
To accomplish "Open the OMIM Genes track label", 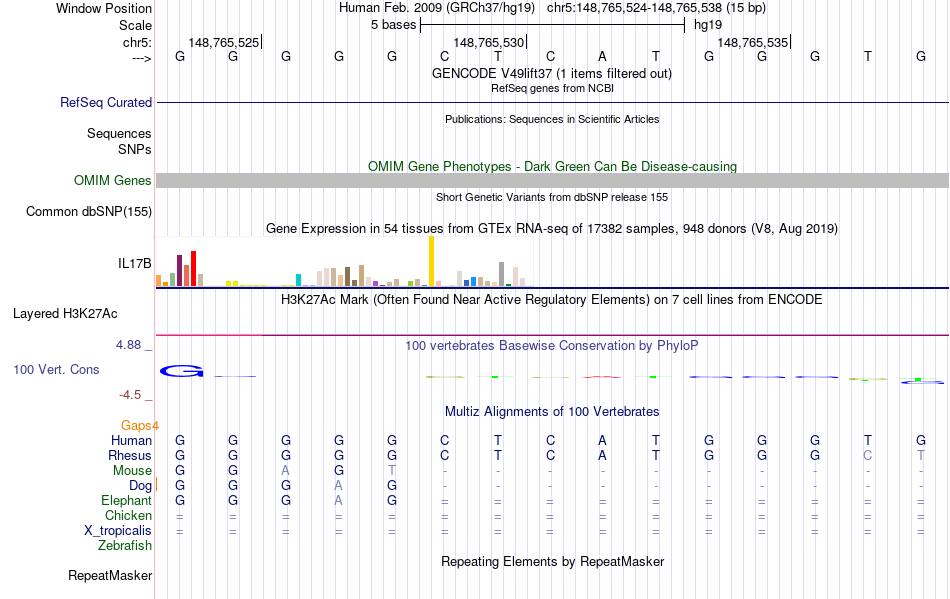I will pyautogui.click(x=112, y=180).
